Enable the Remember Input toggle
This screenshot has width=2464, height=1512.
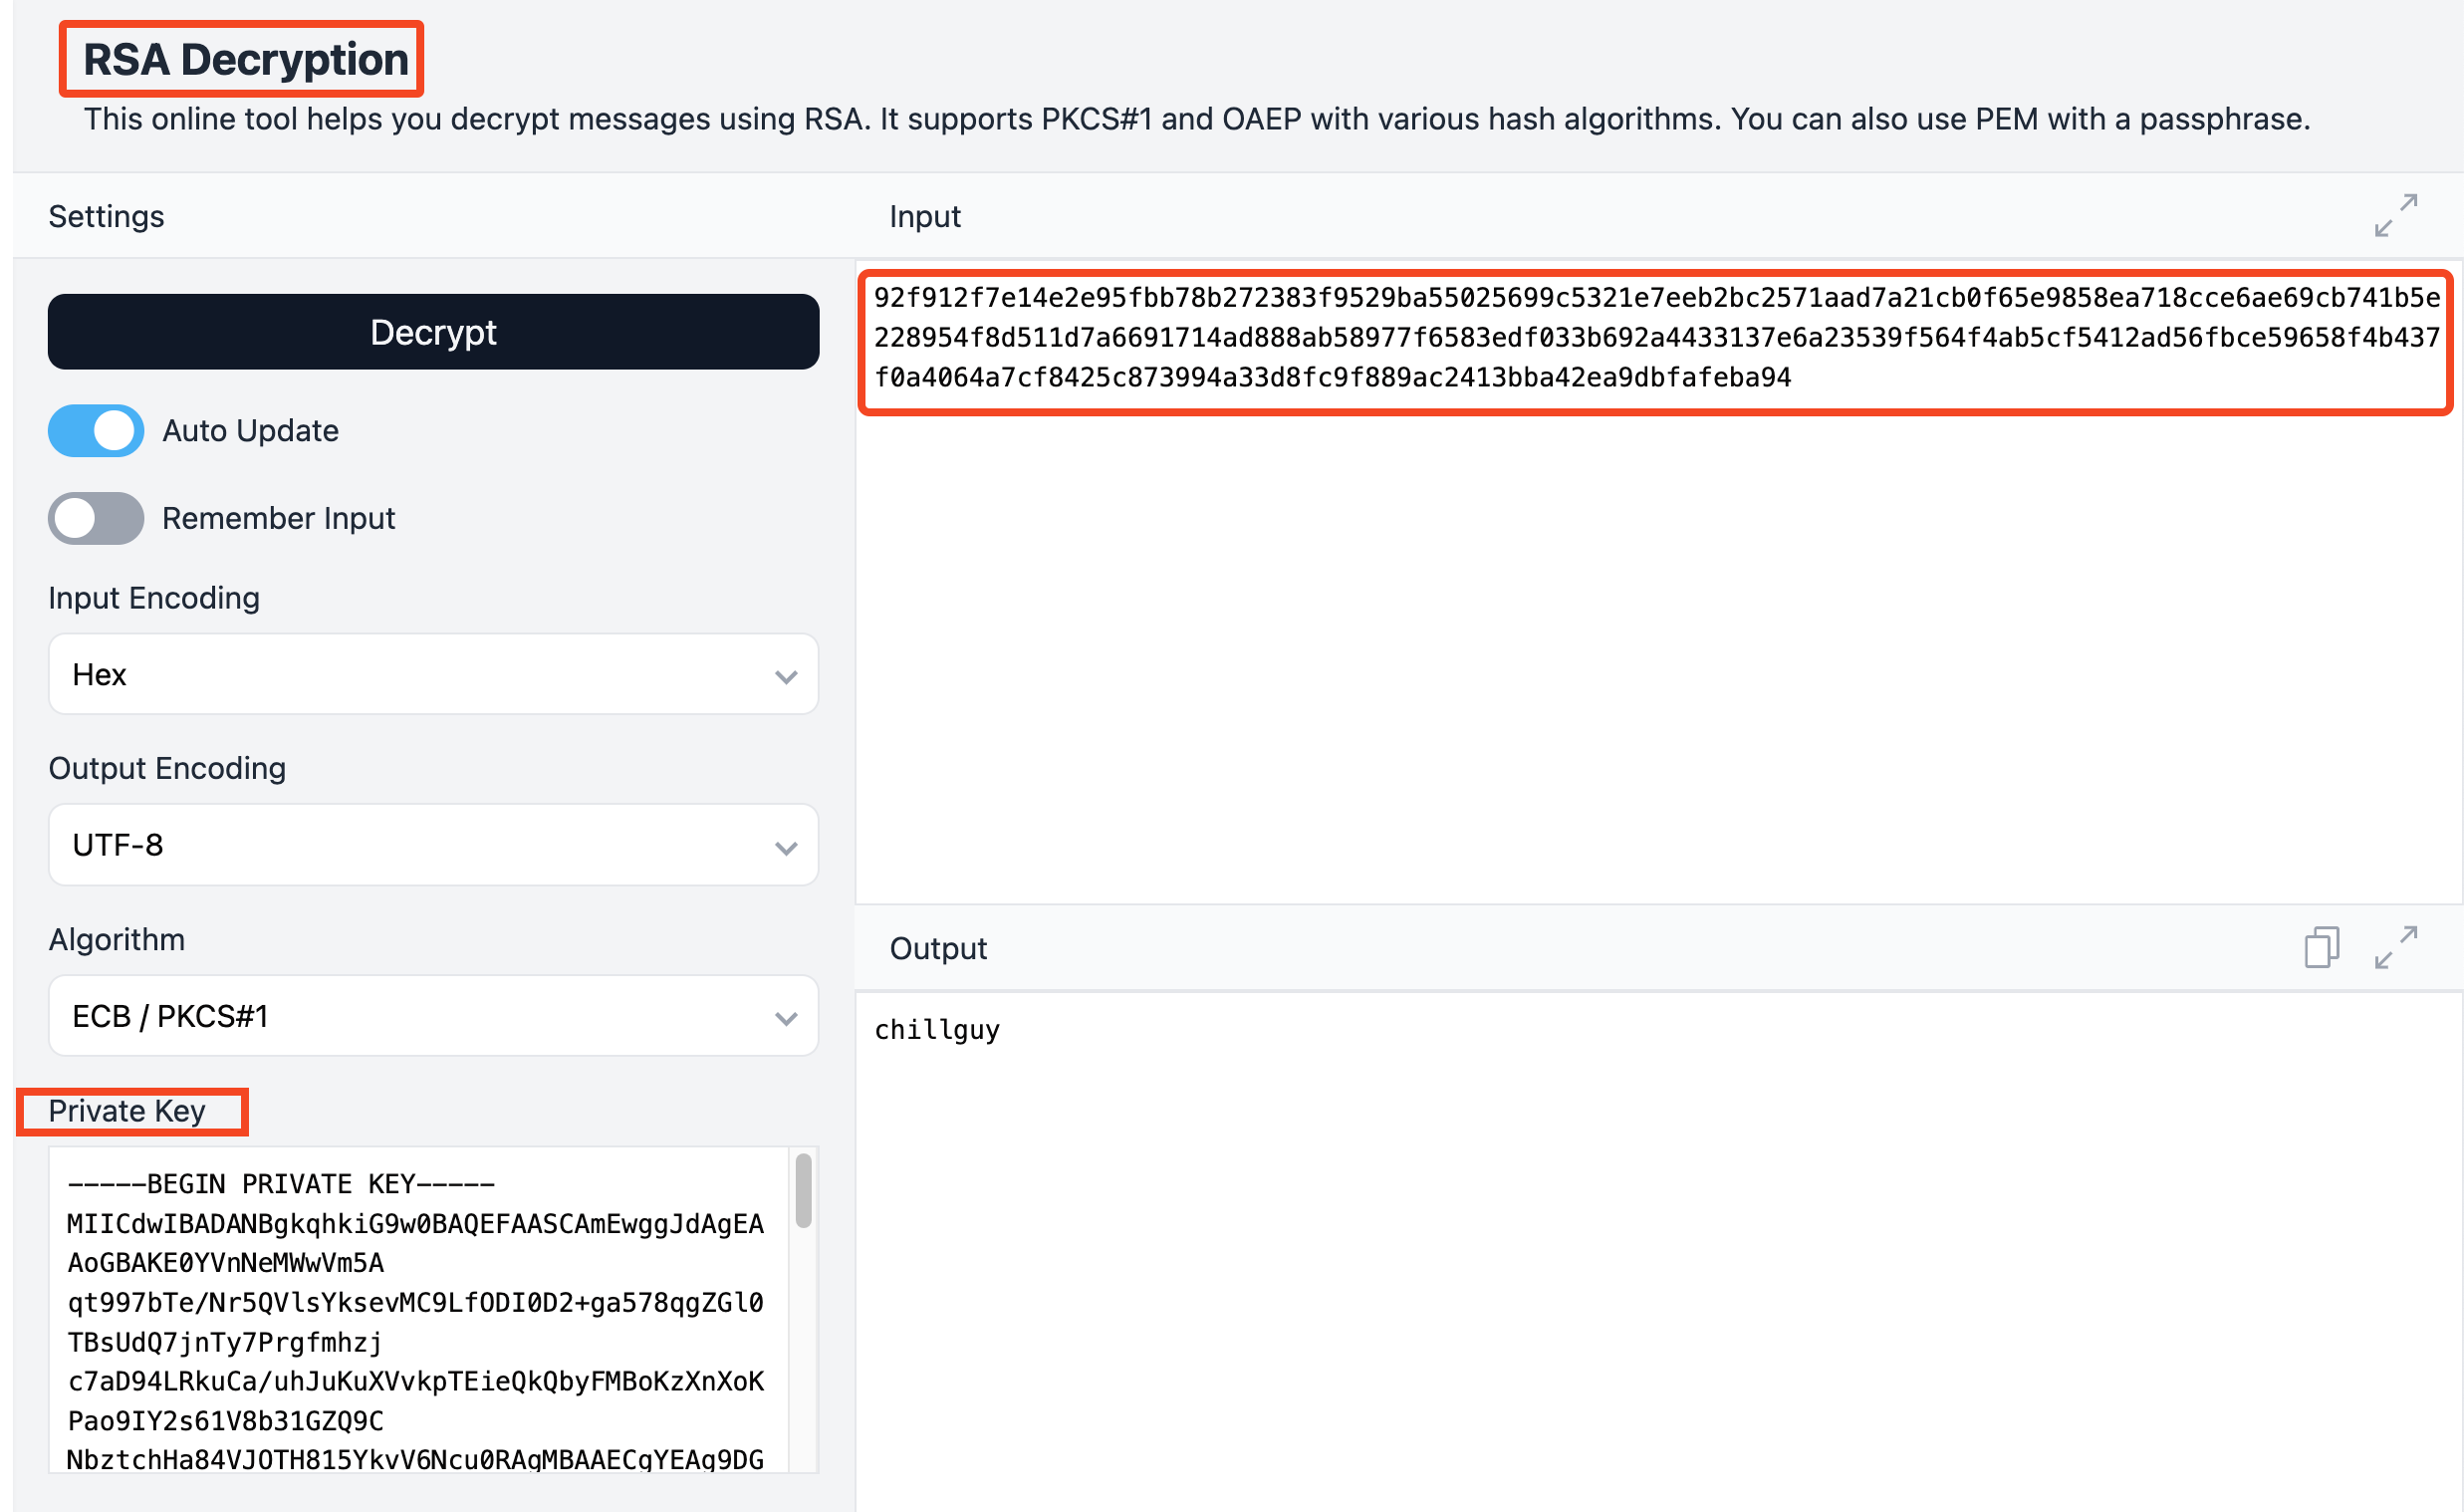click(x=96, y=518)
